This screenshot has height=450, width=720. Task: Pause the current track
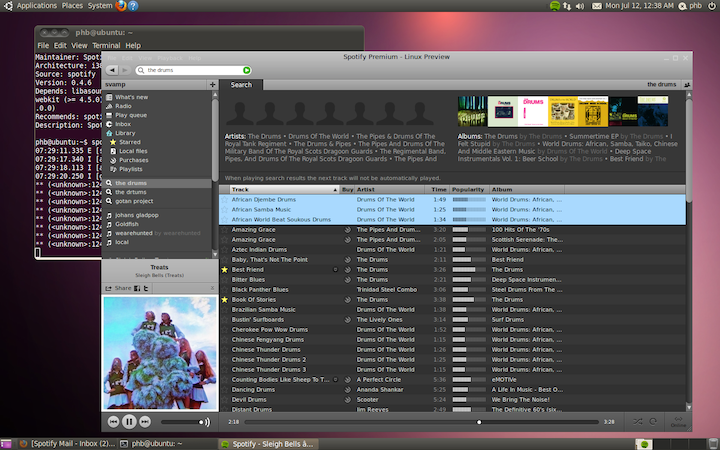[129, 422]
